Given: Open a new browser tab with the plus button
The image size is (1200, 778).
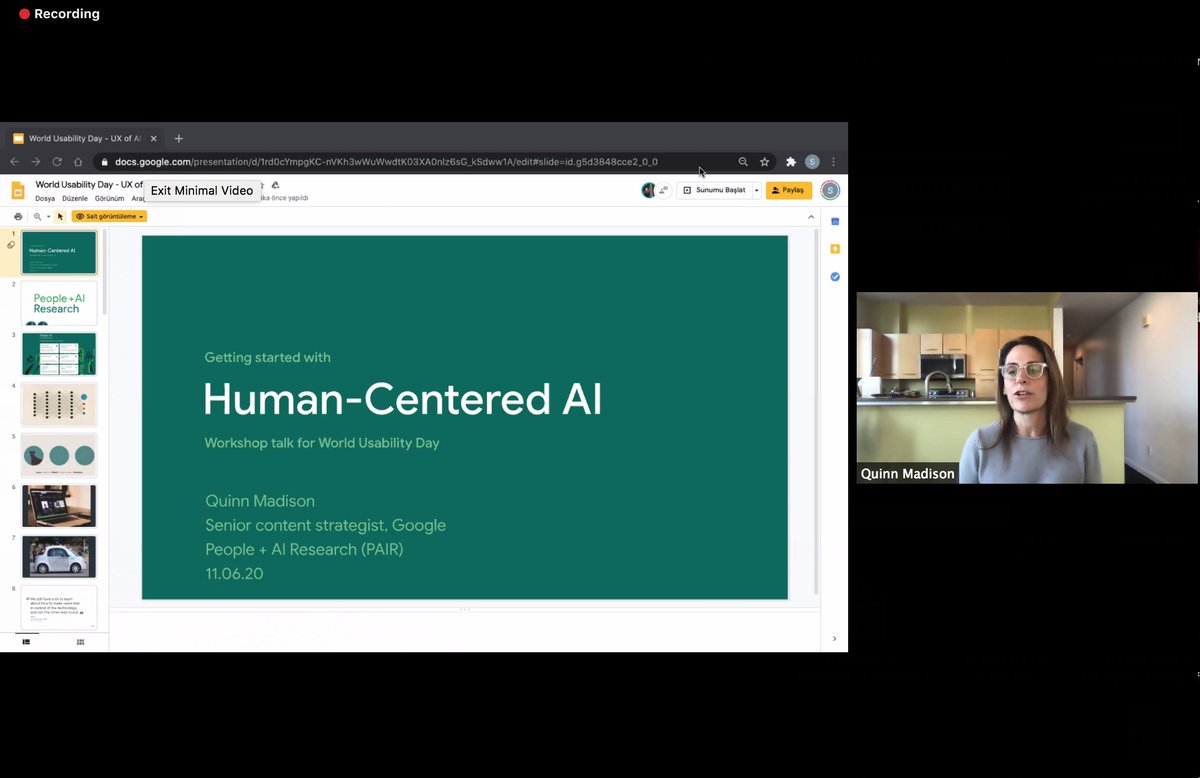Looking at the screenshot, I should pos(179,139).
